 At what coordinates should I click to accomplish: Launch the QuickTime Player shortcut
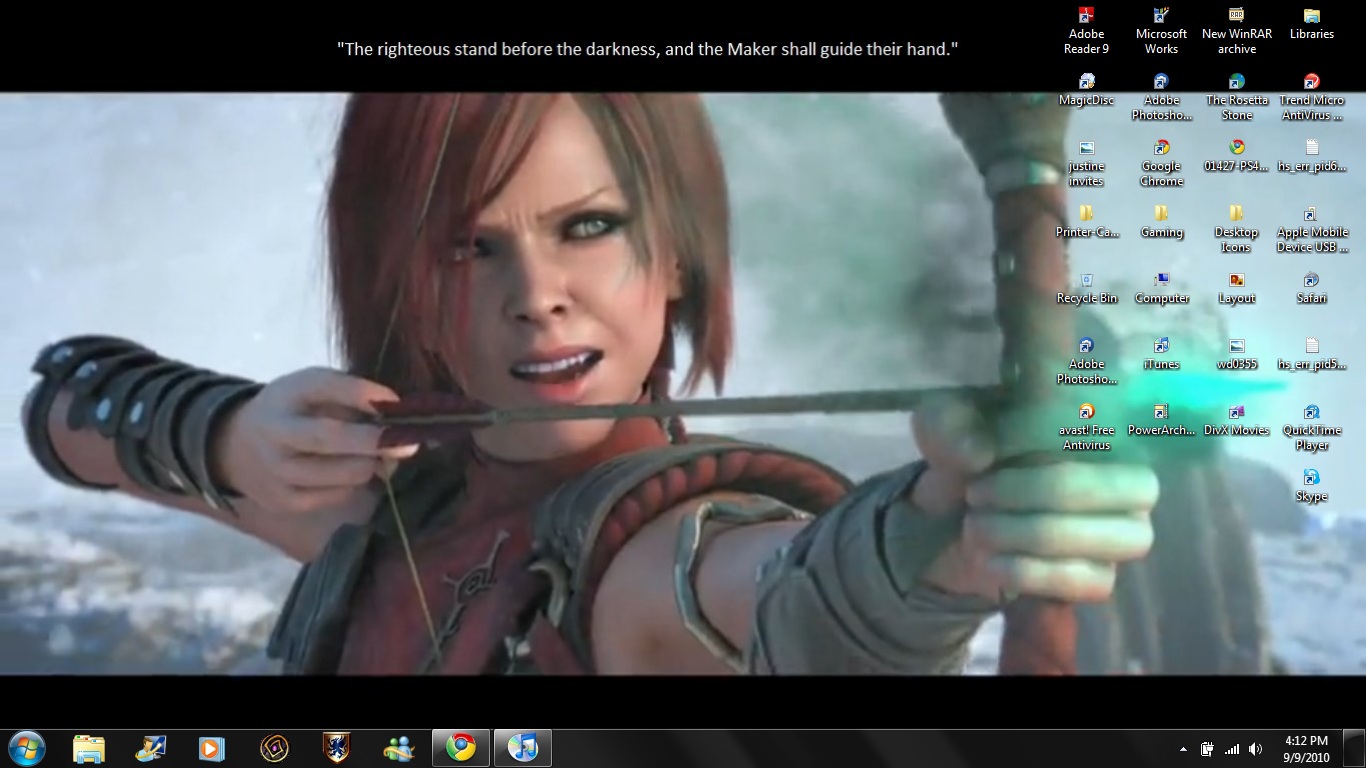click(x=1312, y=426)
